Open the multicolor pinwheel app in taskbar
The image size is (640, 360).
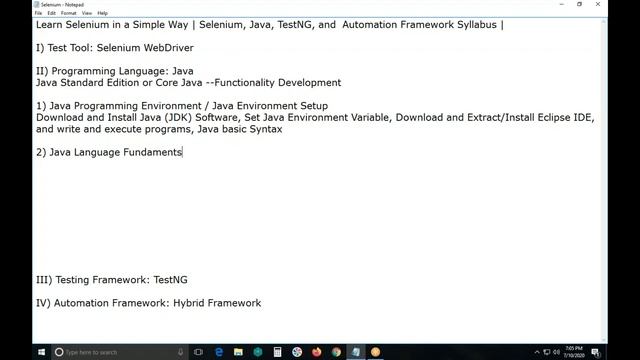pos(297,352)
